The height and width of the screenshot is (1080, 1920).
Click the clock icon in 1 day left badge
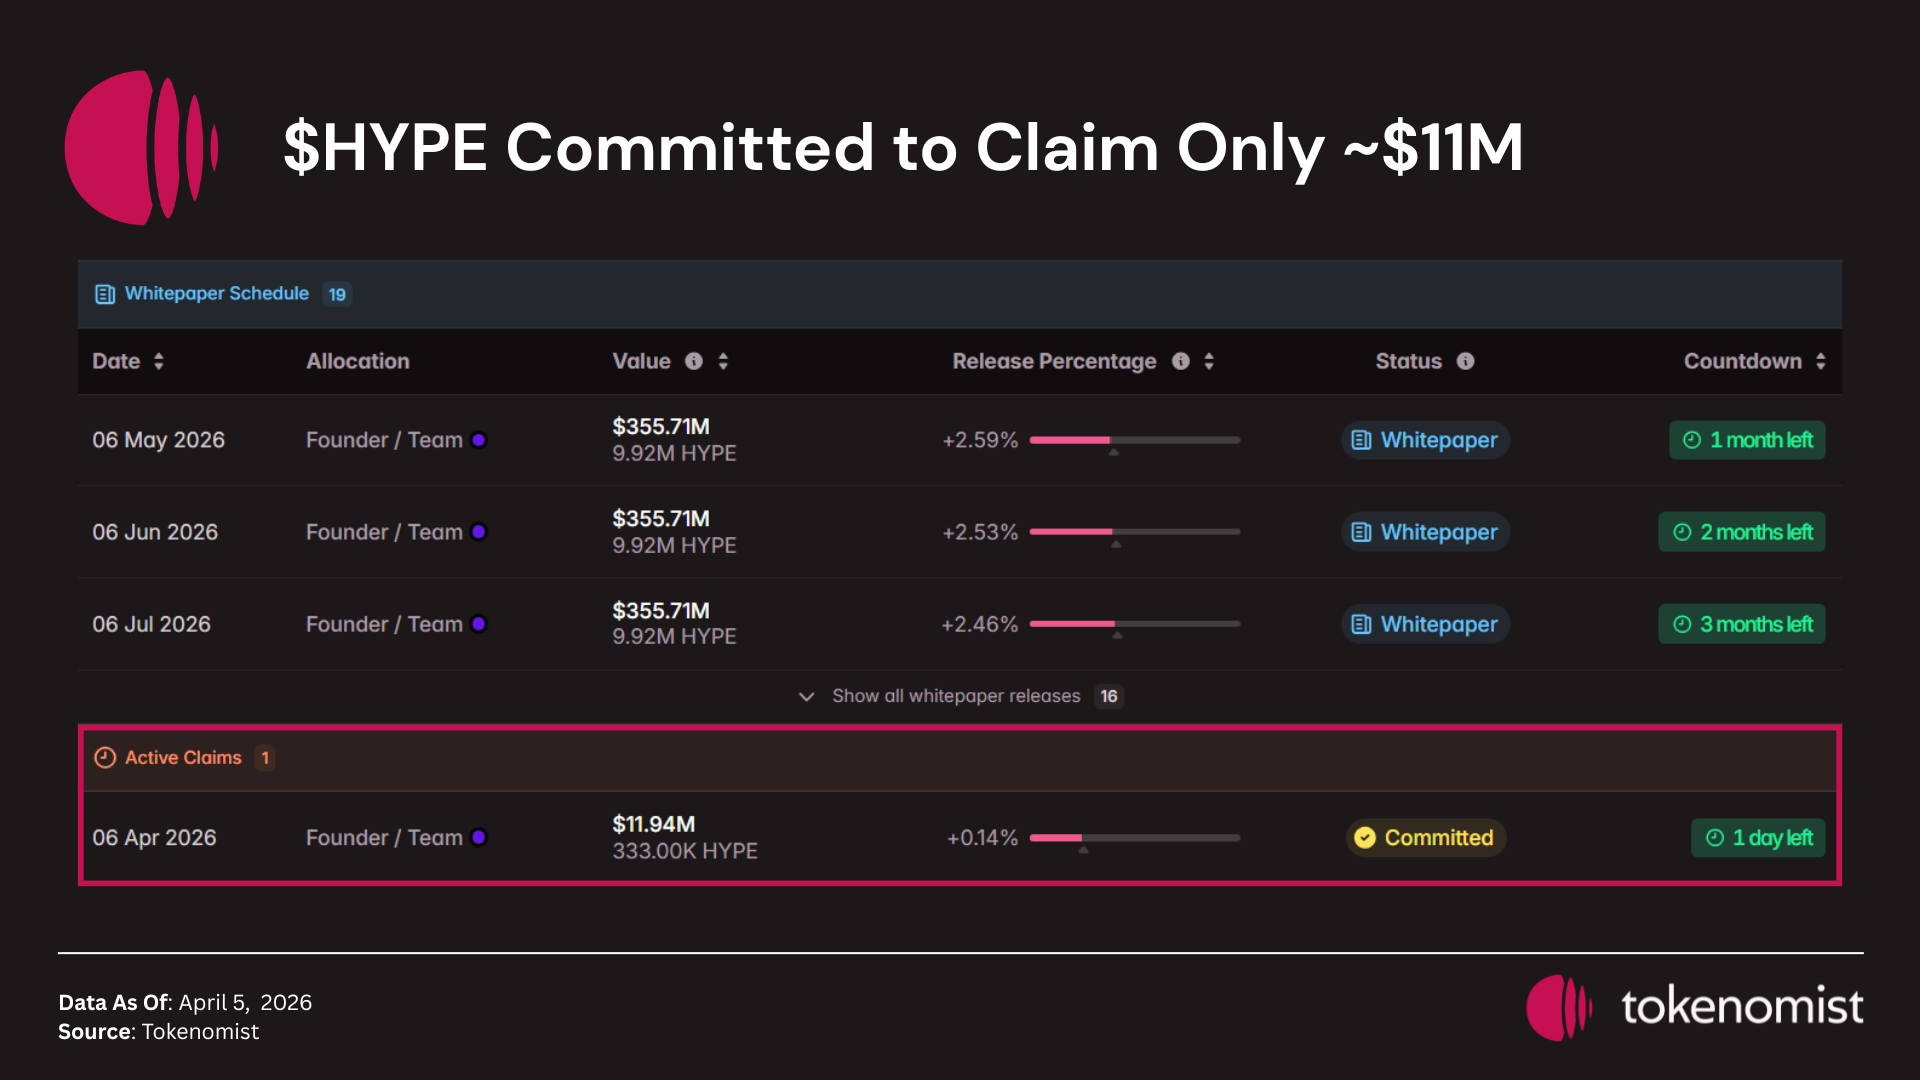coord(1715,838)
